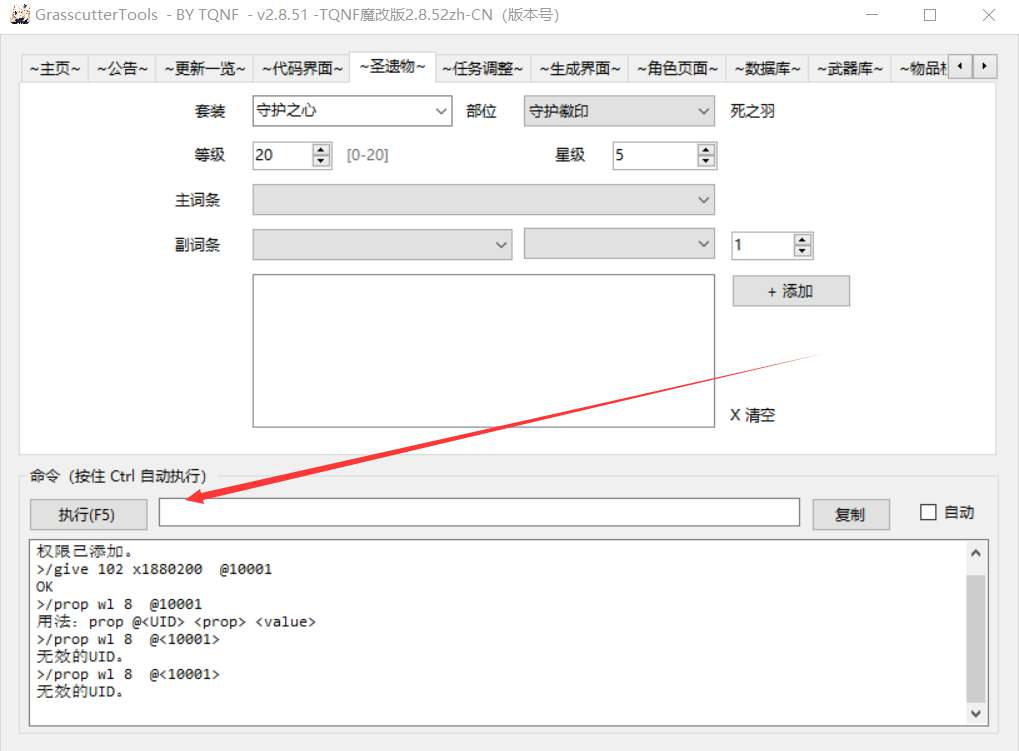Increase 等级 level with up spinner arrow
The width and height of the screenshot is (1019, 751).
click(321, 149)
